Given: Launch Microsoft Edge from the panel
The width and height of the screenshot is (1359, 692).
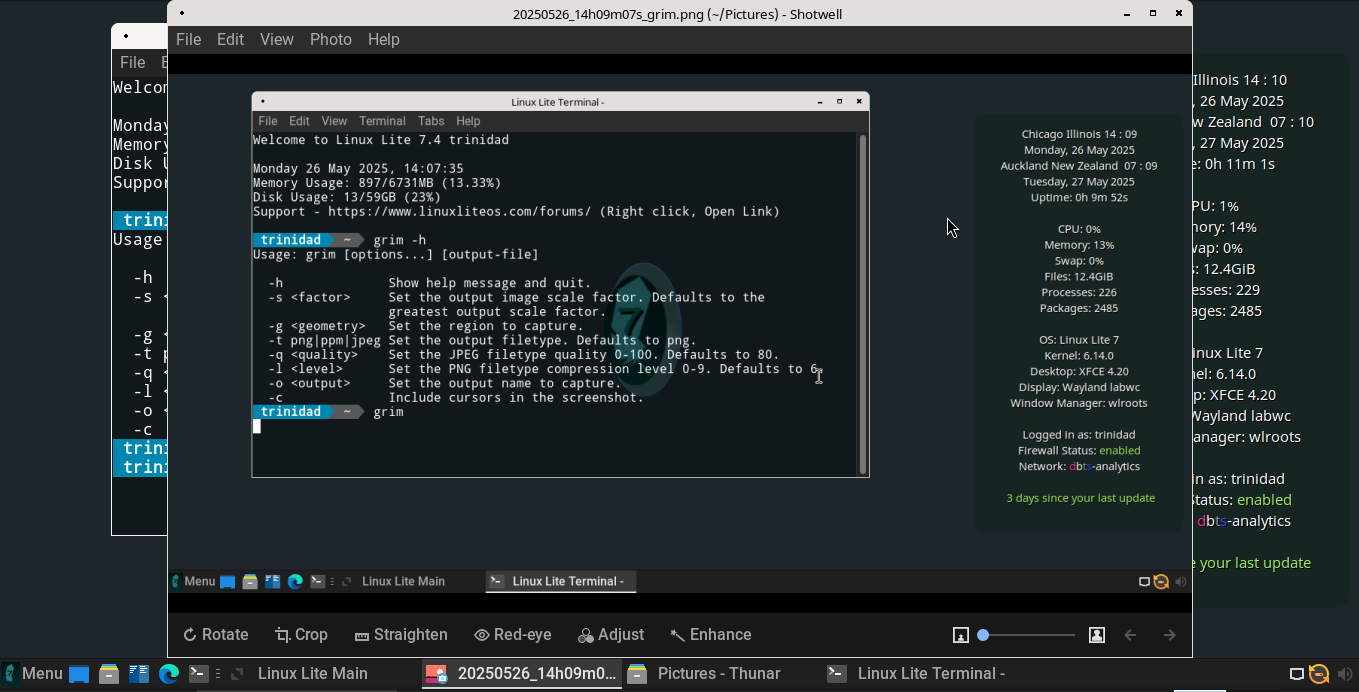Looking at the screenshot, I should pyautogui.click(x=169, y=674).
